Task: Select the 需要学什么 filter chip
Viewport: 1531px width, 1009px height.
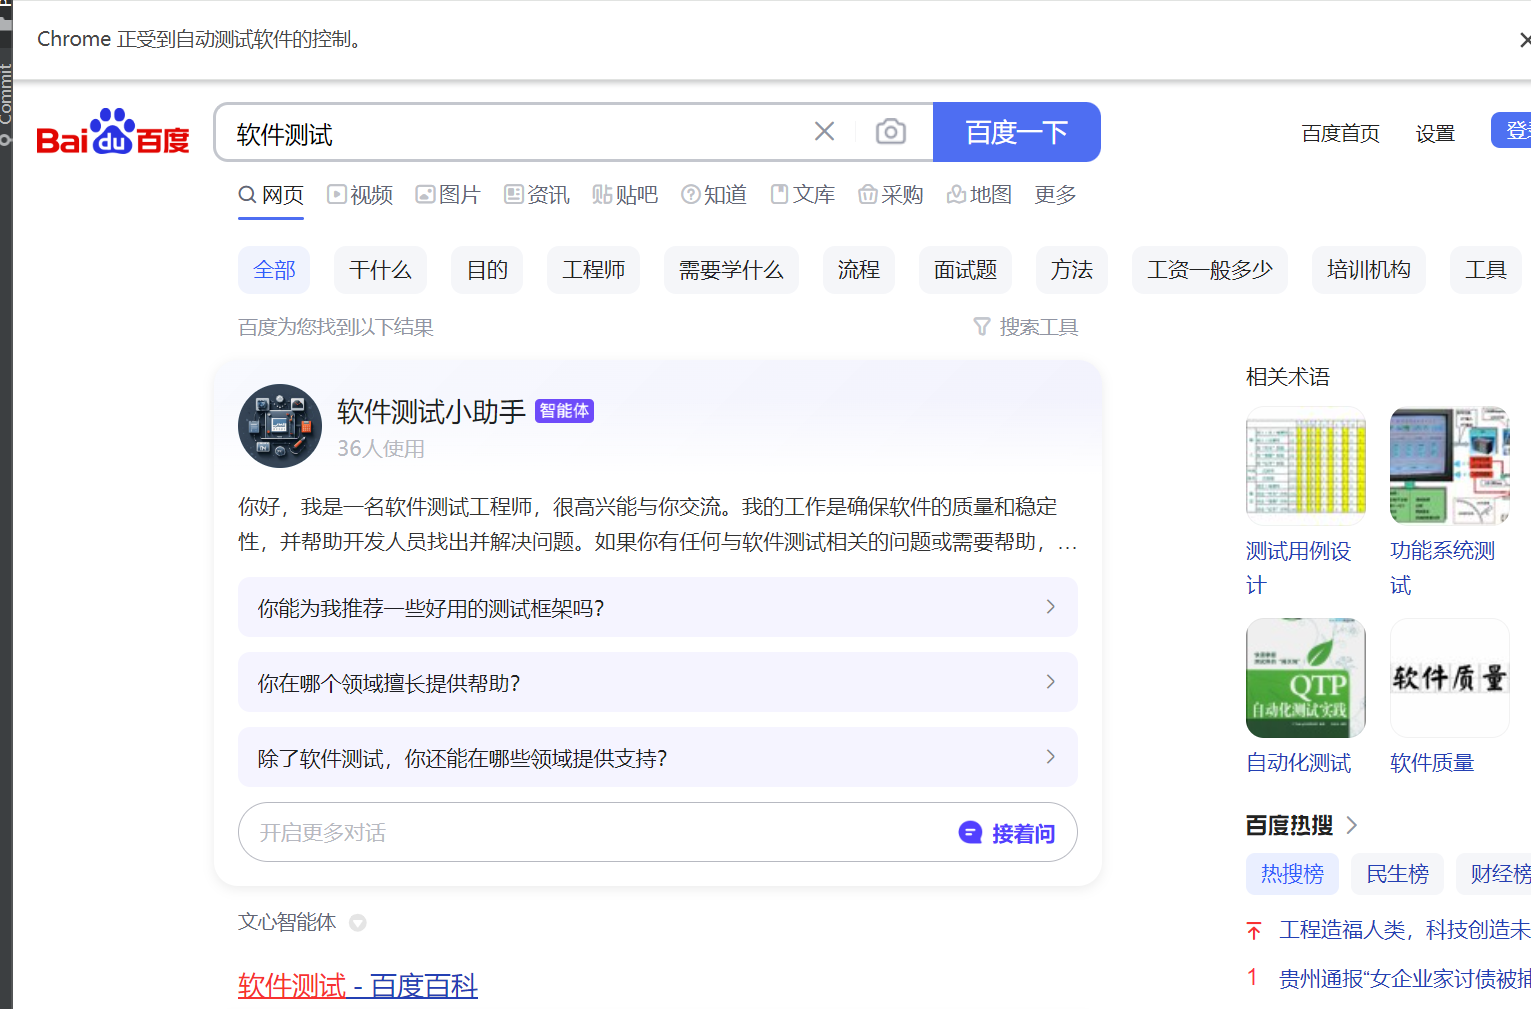Action: [731, 270]
